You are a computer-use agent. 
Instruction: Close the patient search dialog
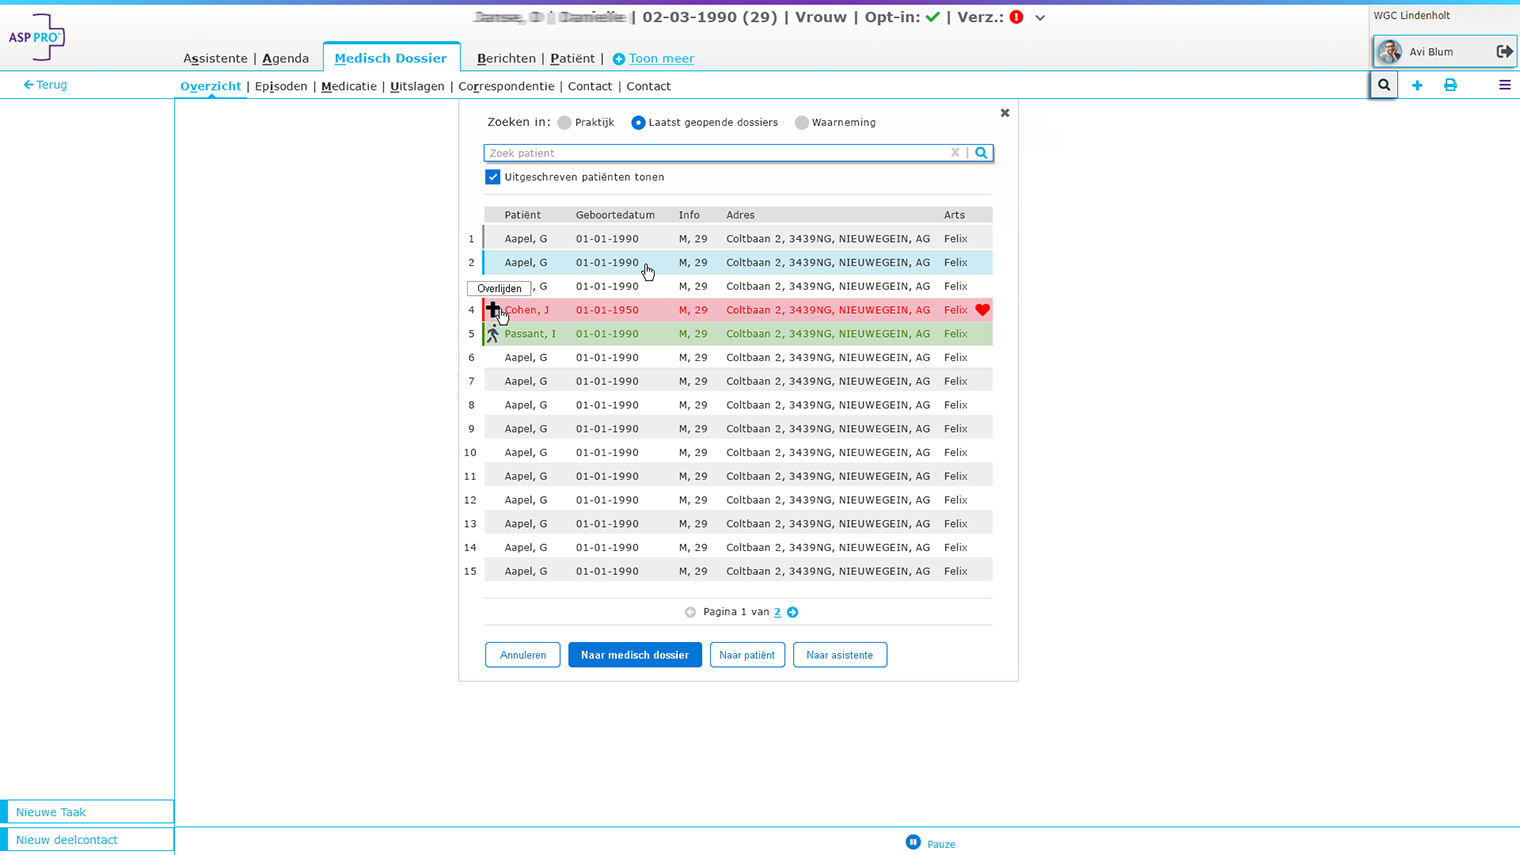[1005, 113]
